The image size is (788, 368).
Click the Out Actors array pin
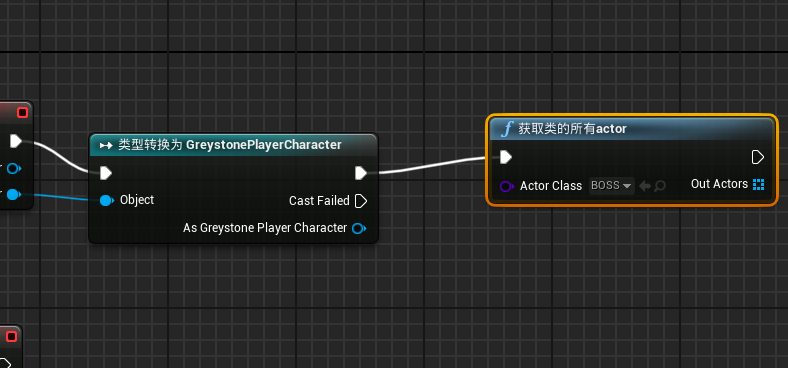tap(758, 185)
